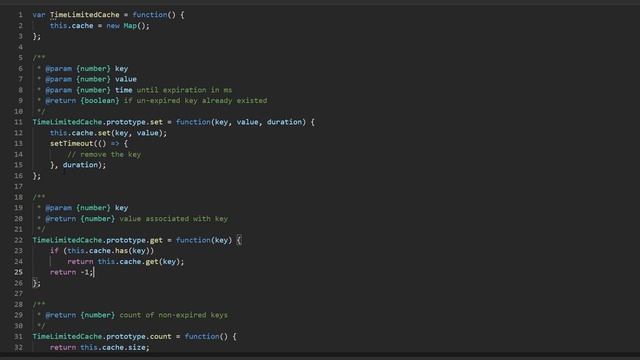Image resolution: width=640 pixels, height=360 pixels.
Task: Click 'TimeLimitedCache' identifier on line 1
Action: click(84, 15)
